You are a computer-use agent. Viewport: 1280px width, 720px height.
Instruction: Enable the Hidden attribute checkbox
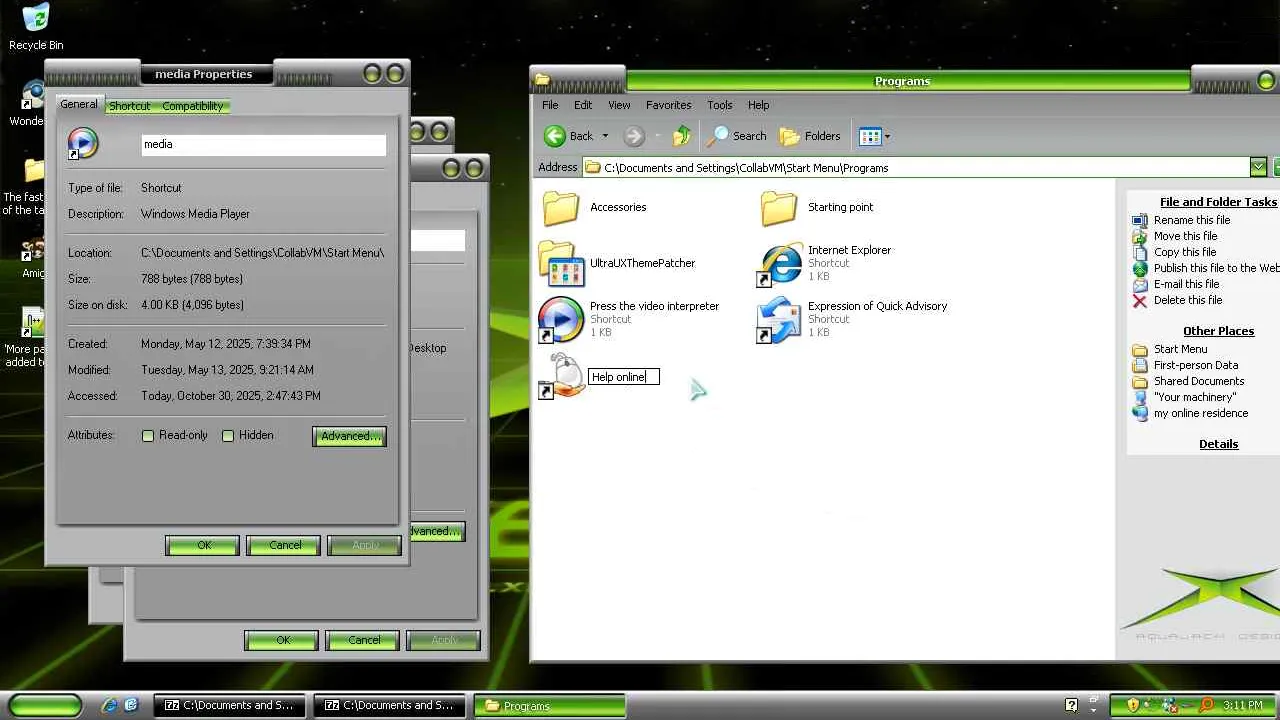point(228,436)
